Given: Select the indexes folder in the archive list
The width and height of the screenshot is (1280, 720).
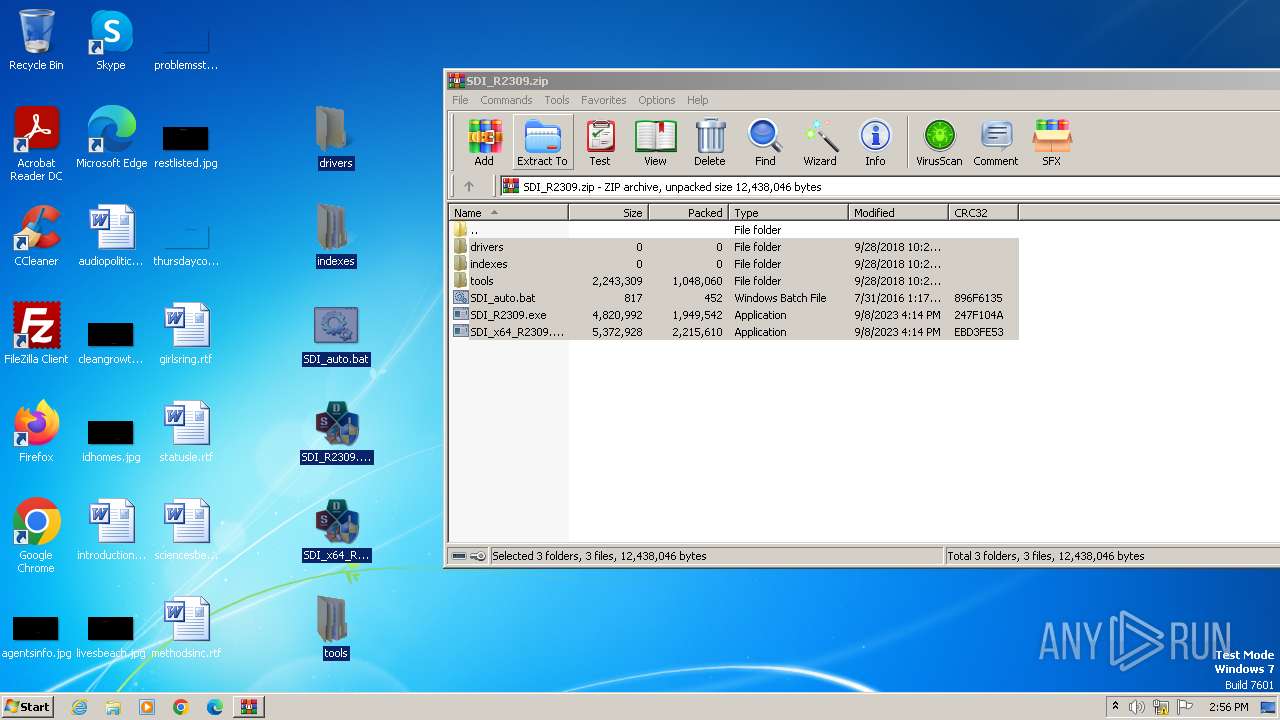Looking at the screenshot, I should (x=734, y=264).
